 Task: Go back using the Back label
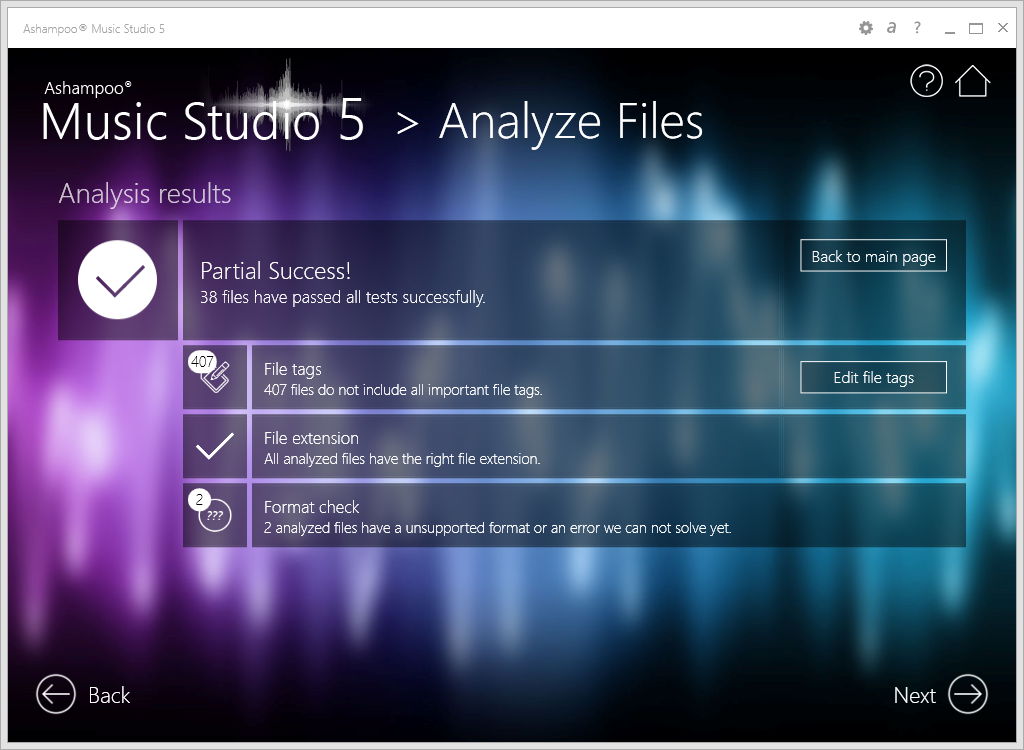tap(109, 695)
